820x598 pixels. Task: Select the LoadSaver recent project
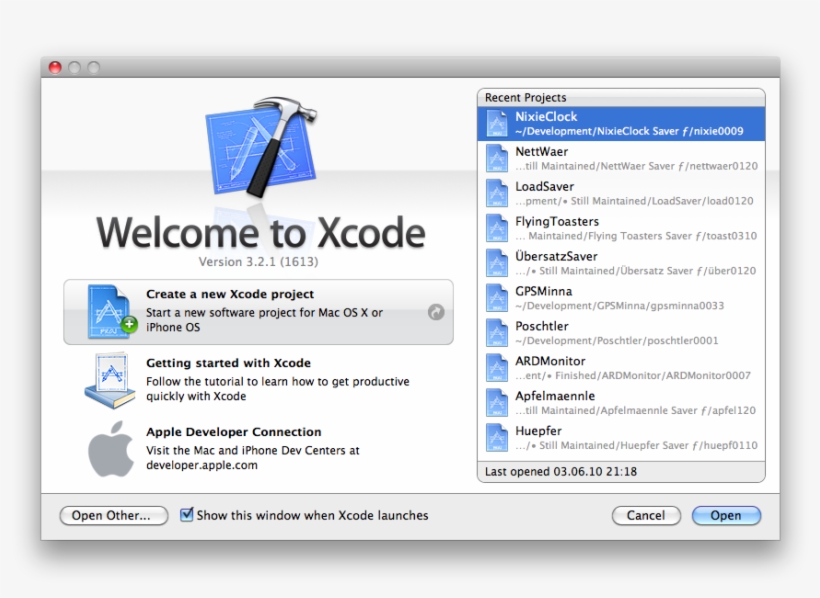pyautogui.click(x=621, y=194)
